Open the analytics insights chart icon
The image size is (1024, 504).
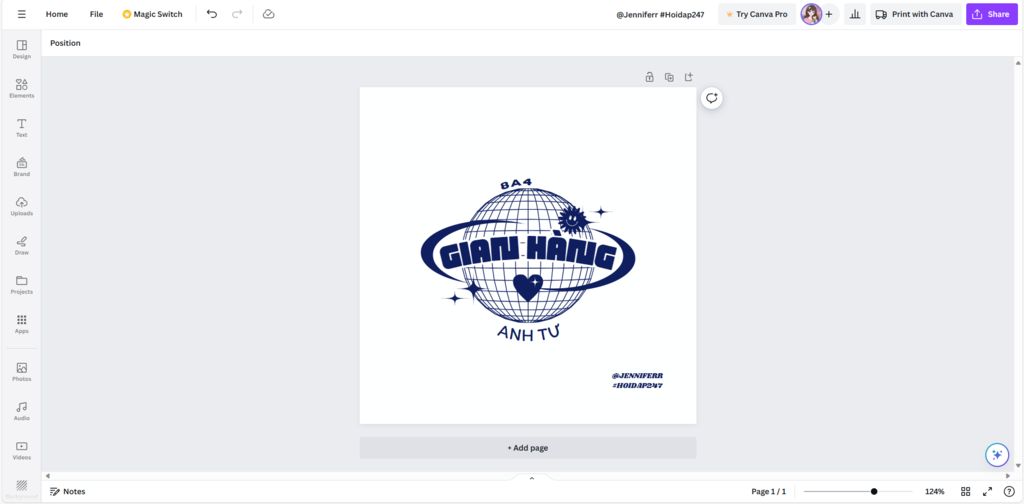pos(855,14)
